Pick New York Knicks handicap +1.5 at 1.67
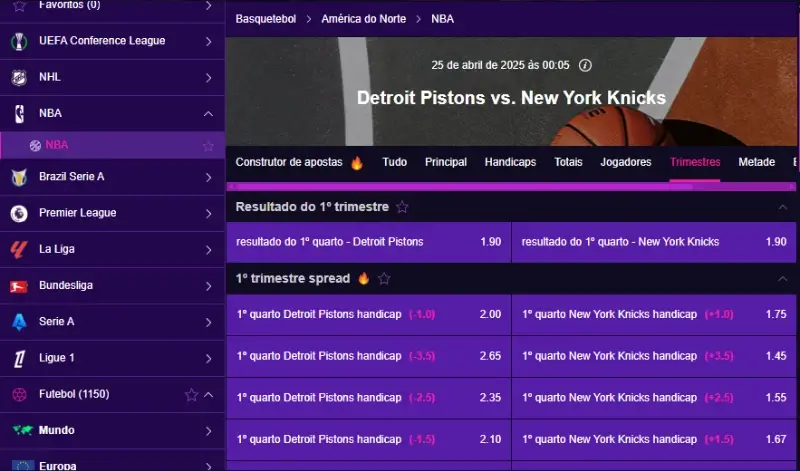The width and height of the screenshot is (800, 471). pos(654,440)
